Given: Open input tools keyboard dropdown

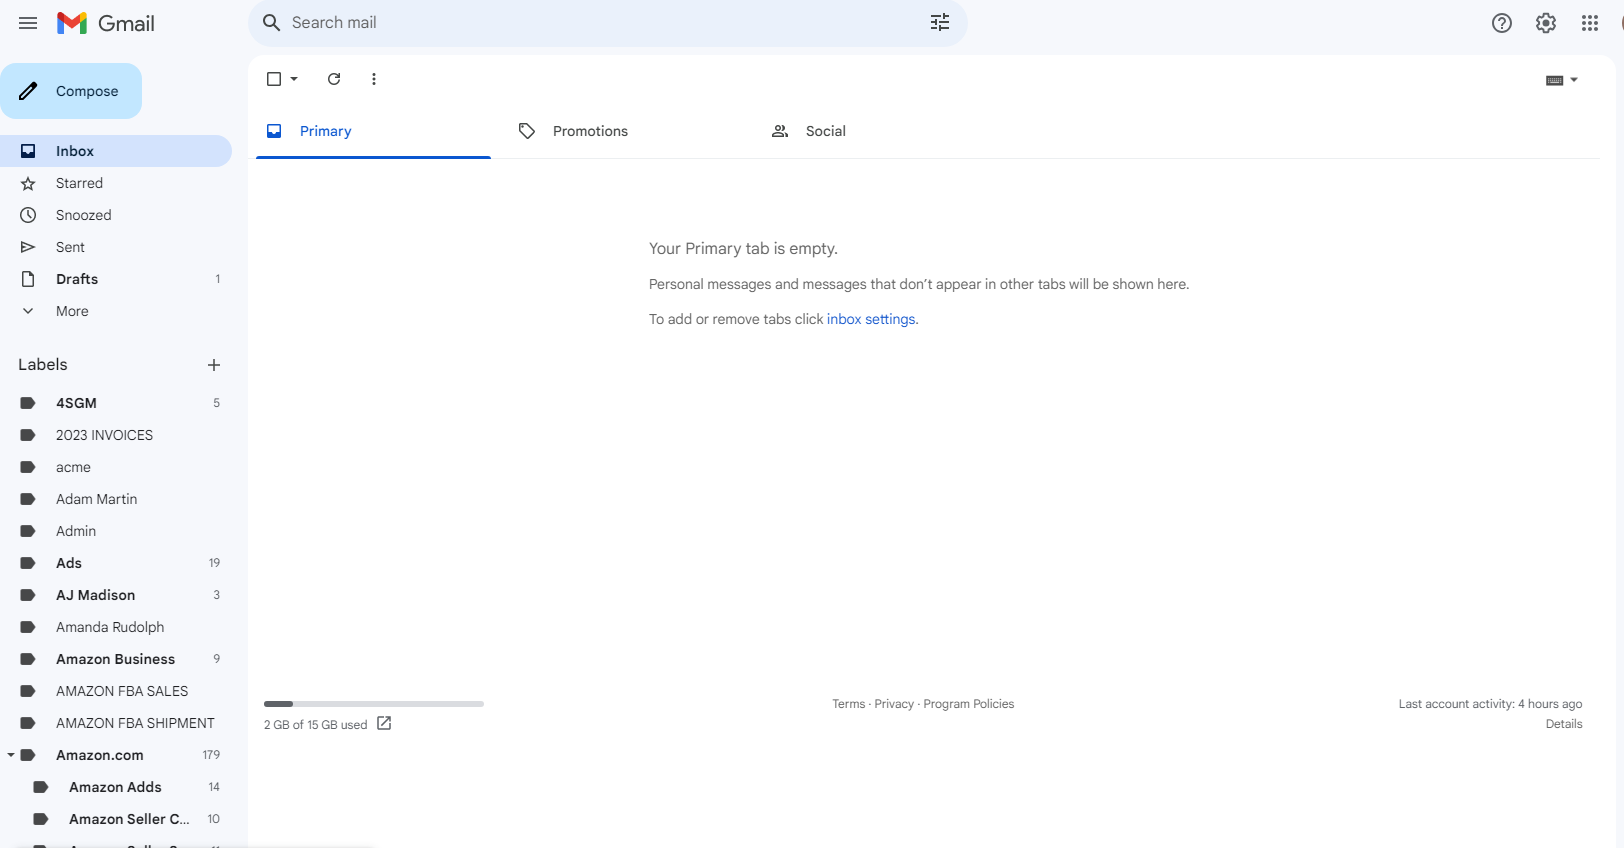Looking at the screenshot, I should tap(1562, 80).
